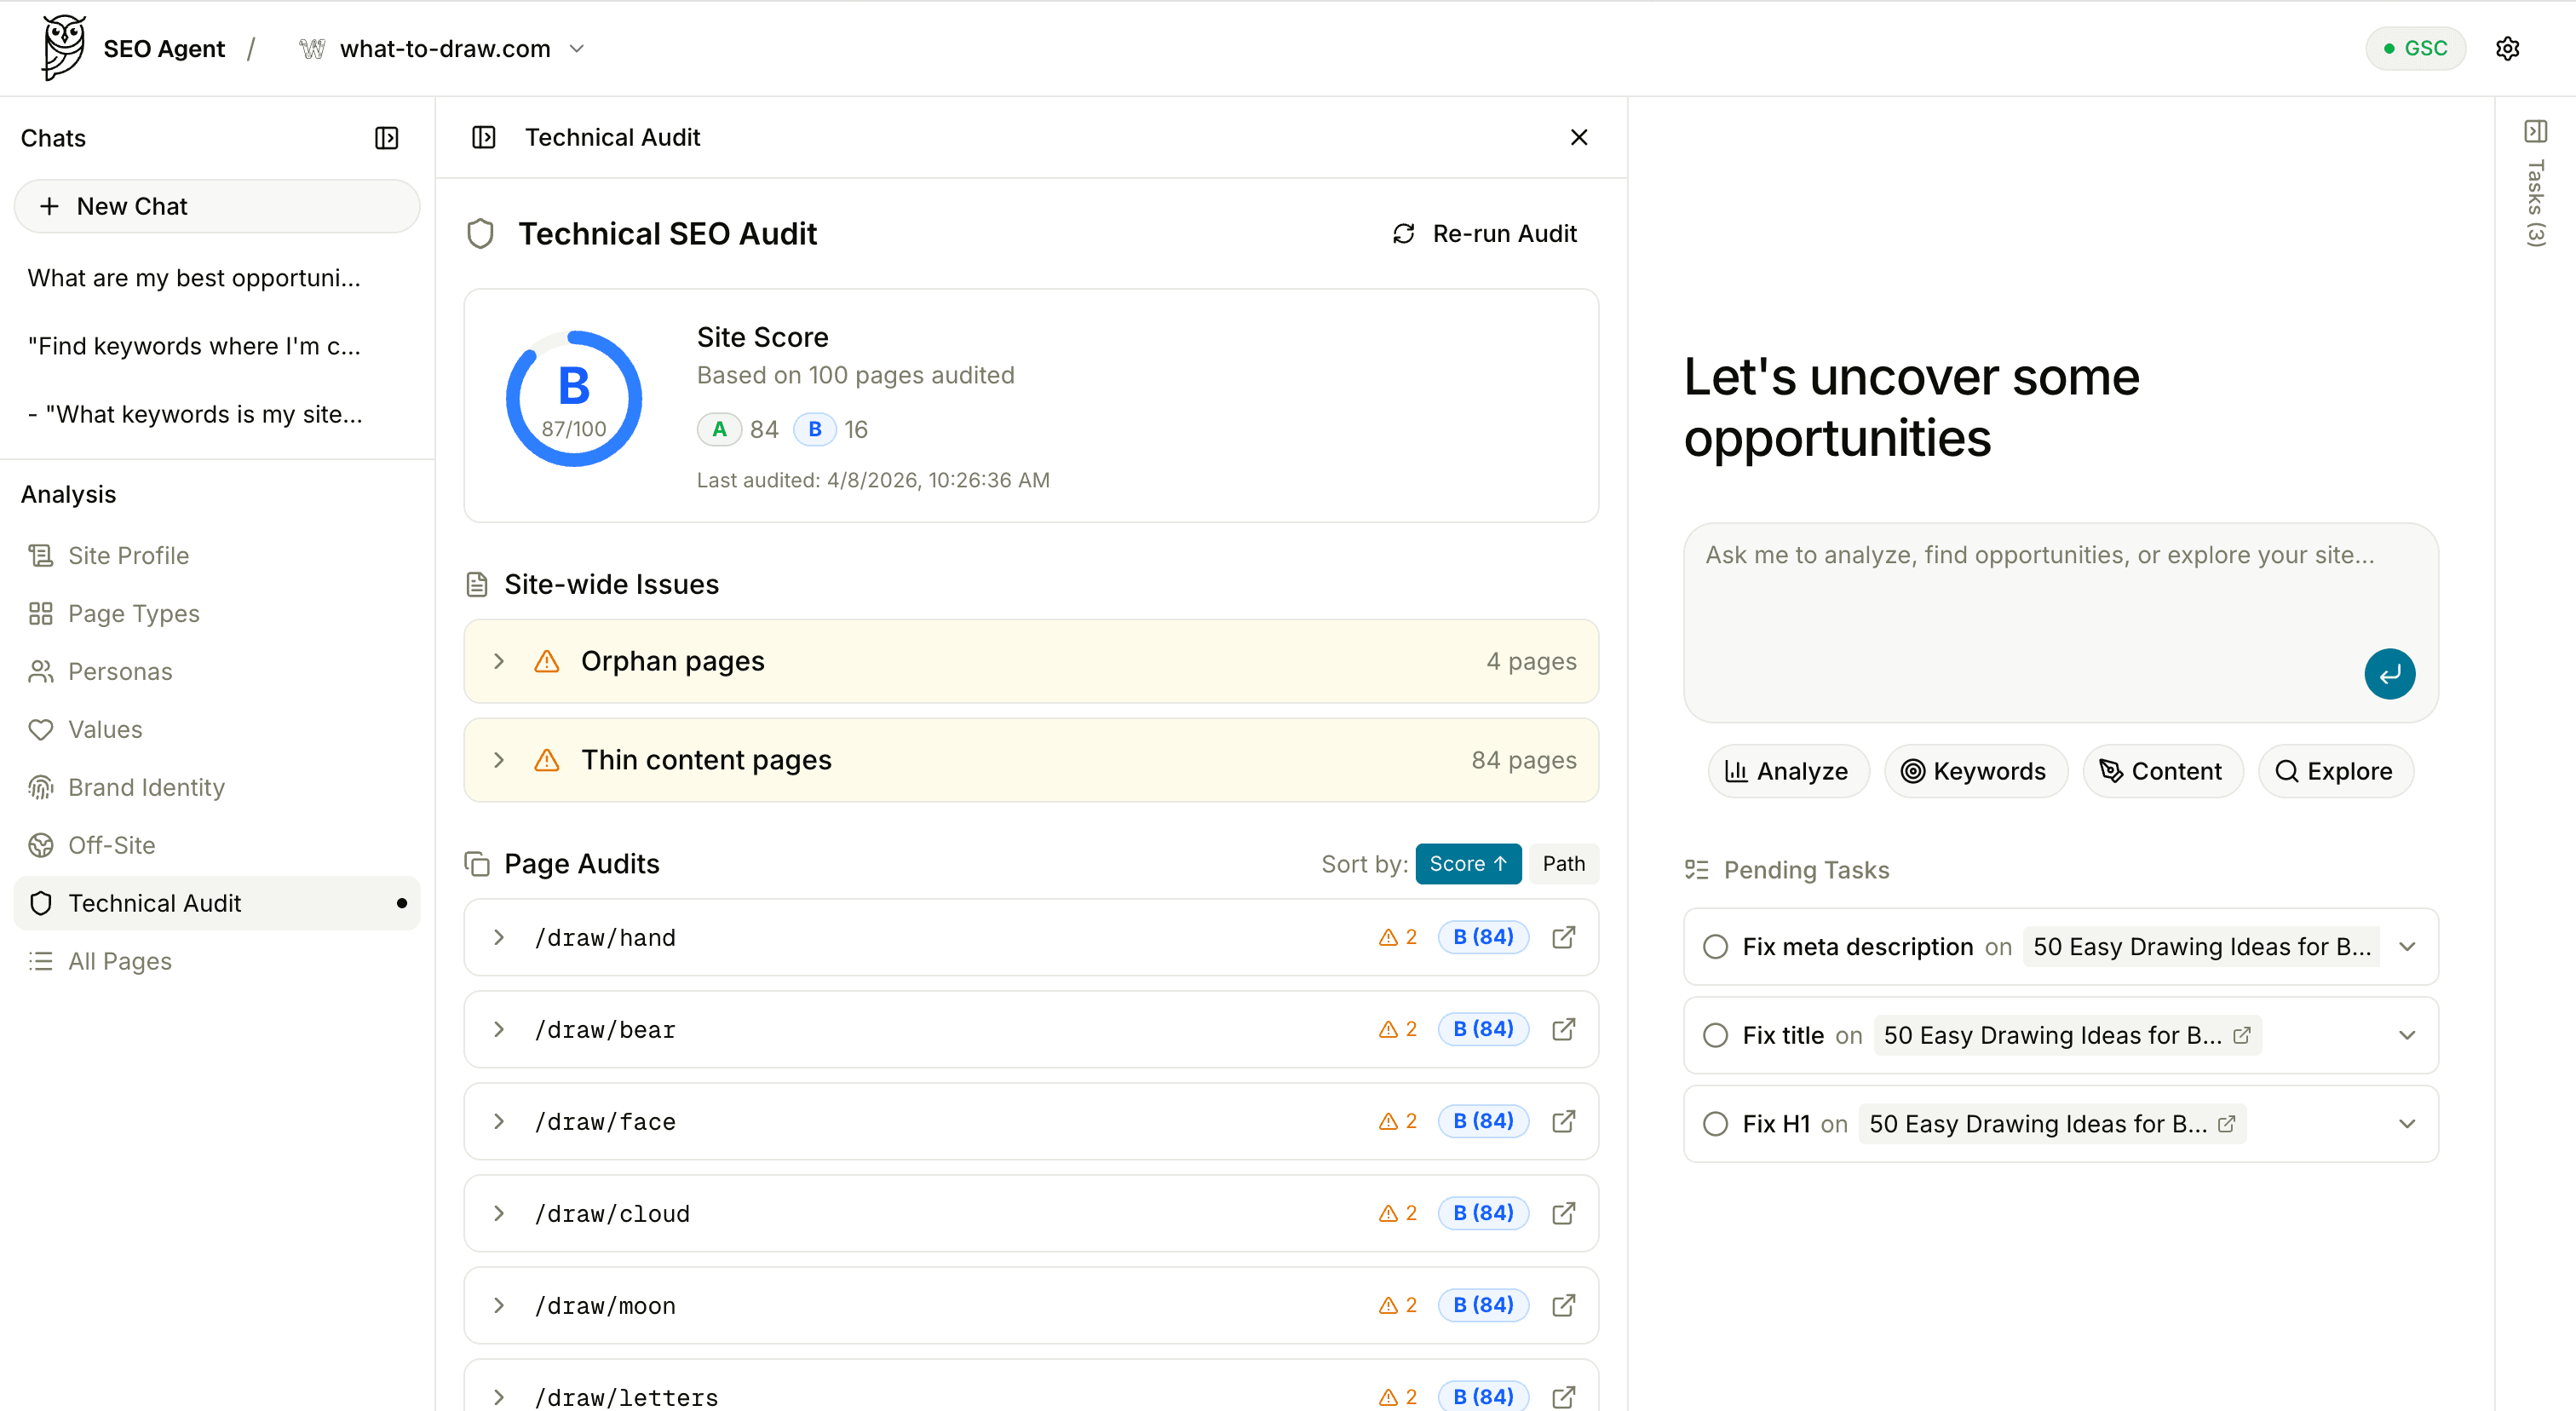2576x1411 pixels.
Task: Open external link for /draw/cloud
Action: point(1564,1213)
